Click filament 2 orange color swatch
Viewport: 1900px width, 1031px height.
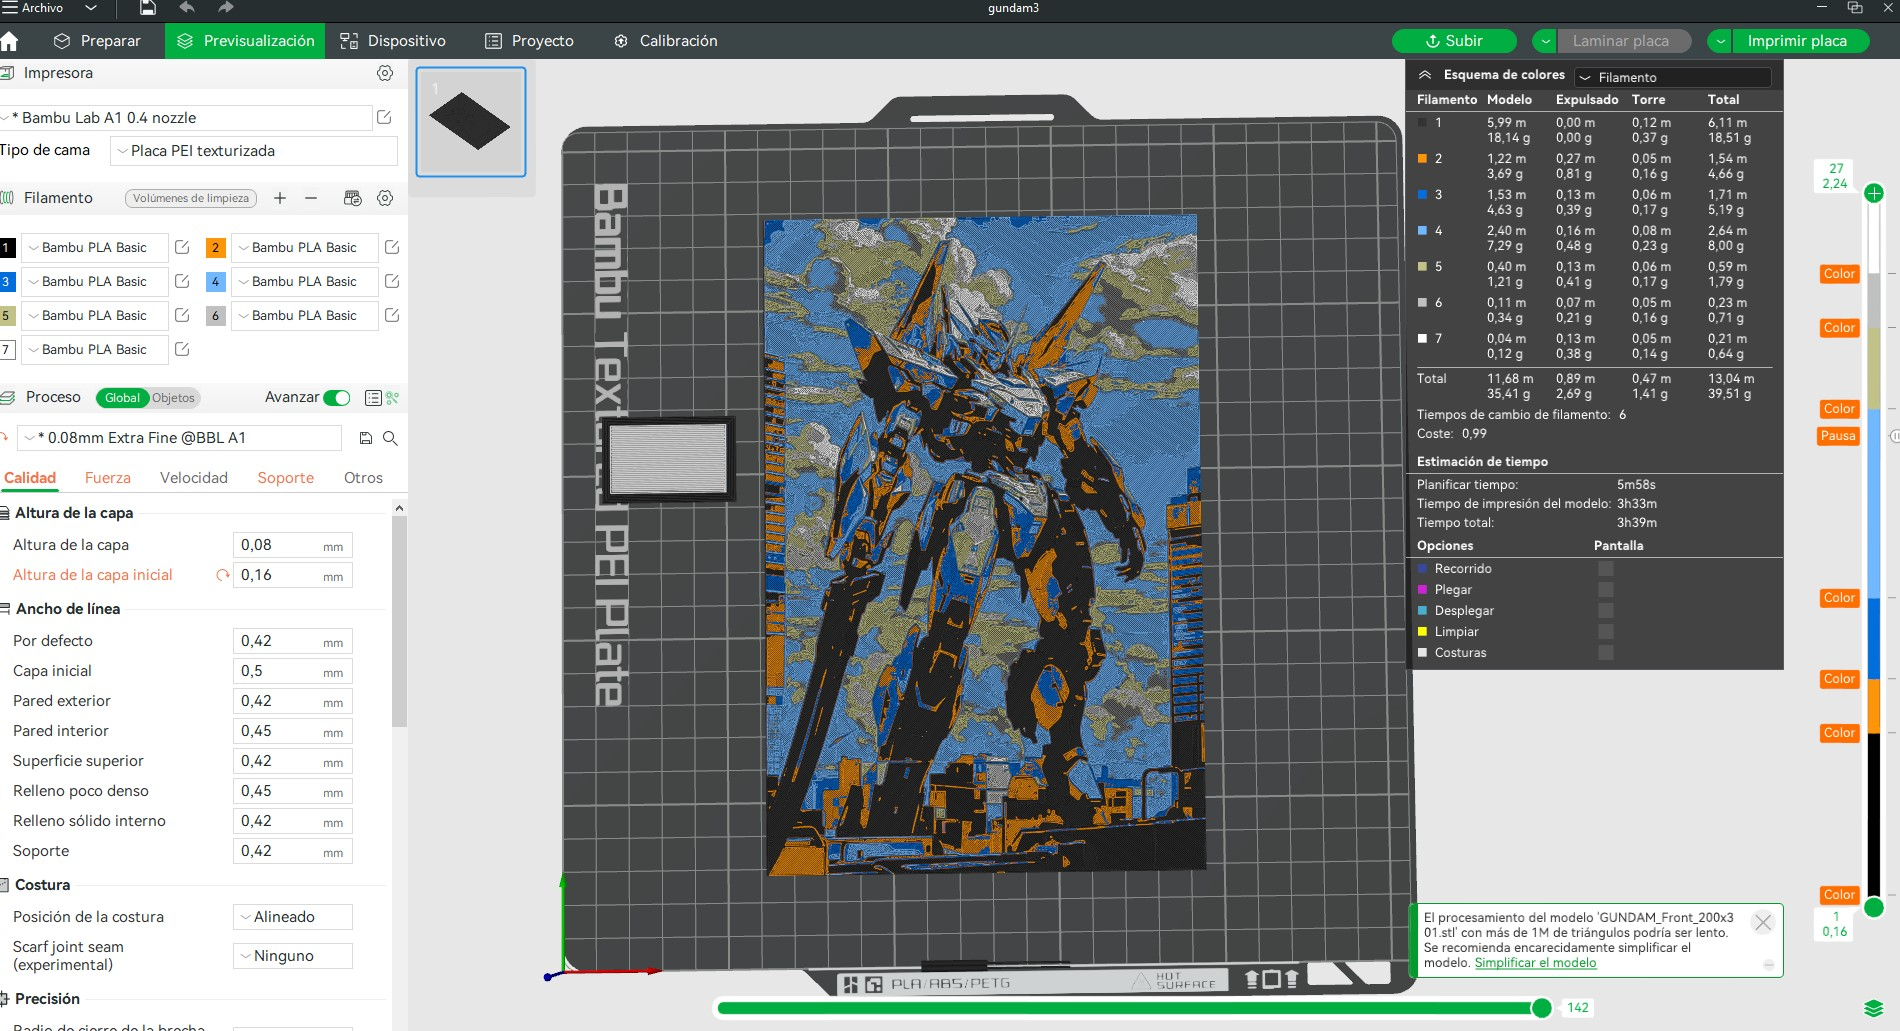(x=215, y=247)
